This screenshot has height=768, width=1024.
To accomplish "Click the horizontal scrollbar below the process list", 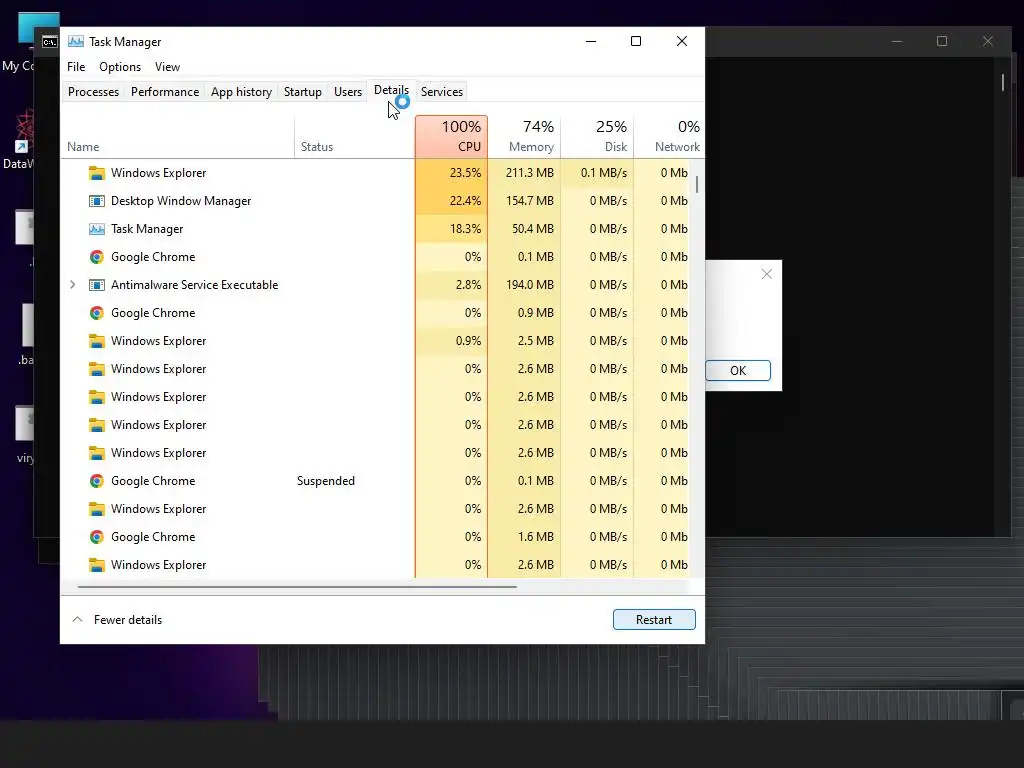I will 297,587.
